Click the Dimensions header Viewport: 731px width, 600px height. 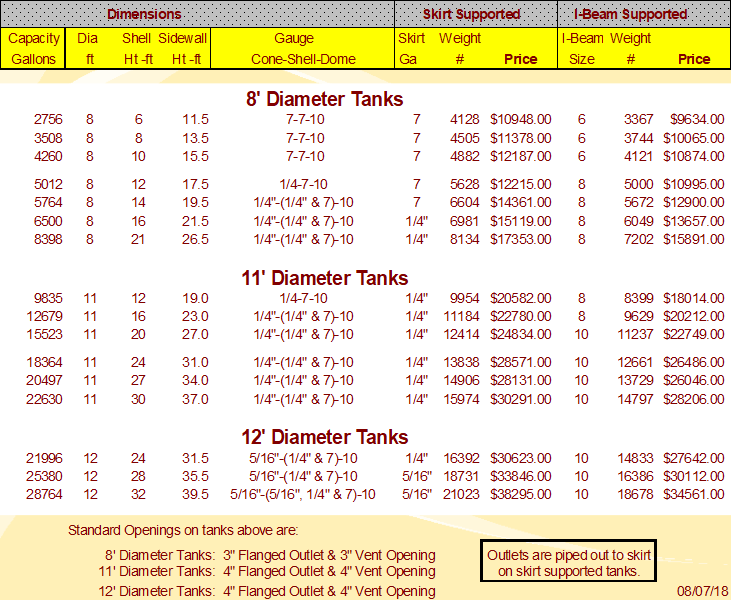pyautogui.click(x=144, y=14)
